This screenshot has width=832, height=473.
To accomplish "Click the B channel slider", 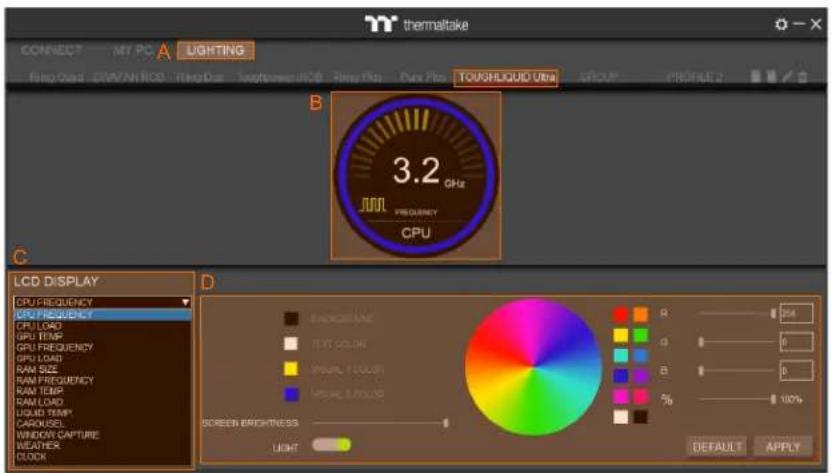I will [738, 371].
